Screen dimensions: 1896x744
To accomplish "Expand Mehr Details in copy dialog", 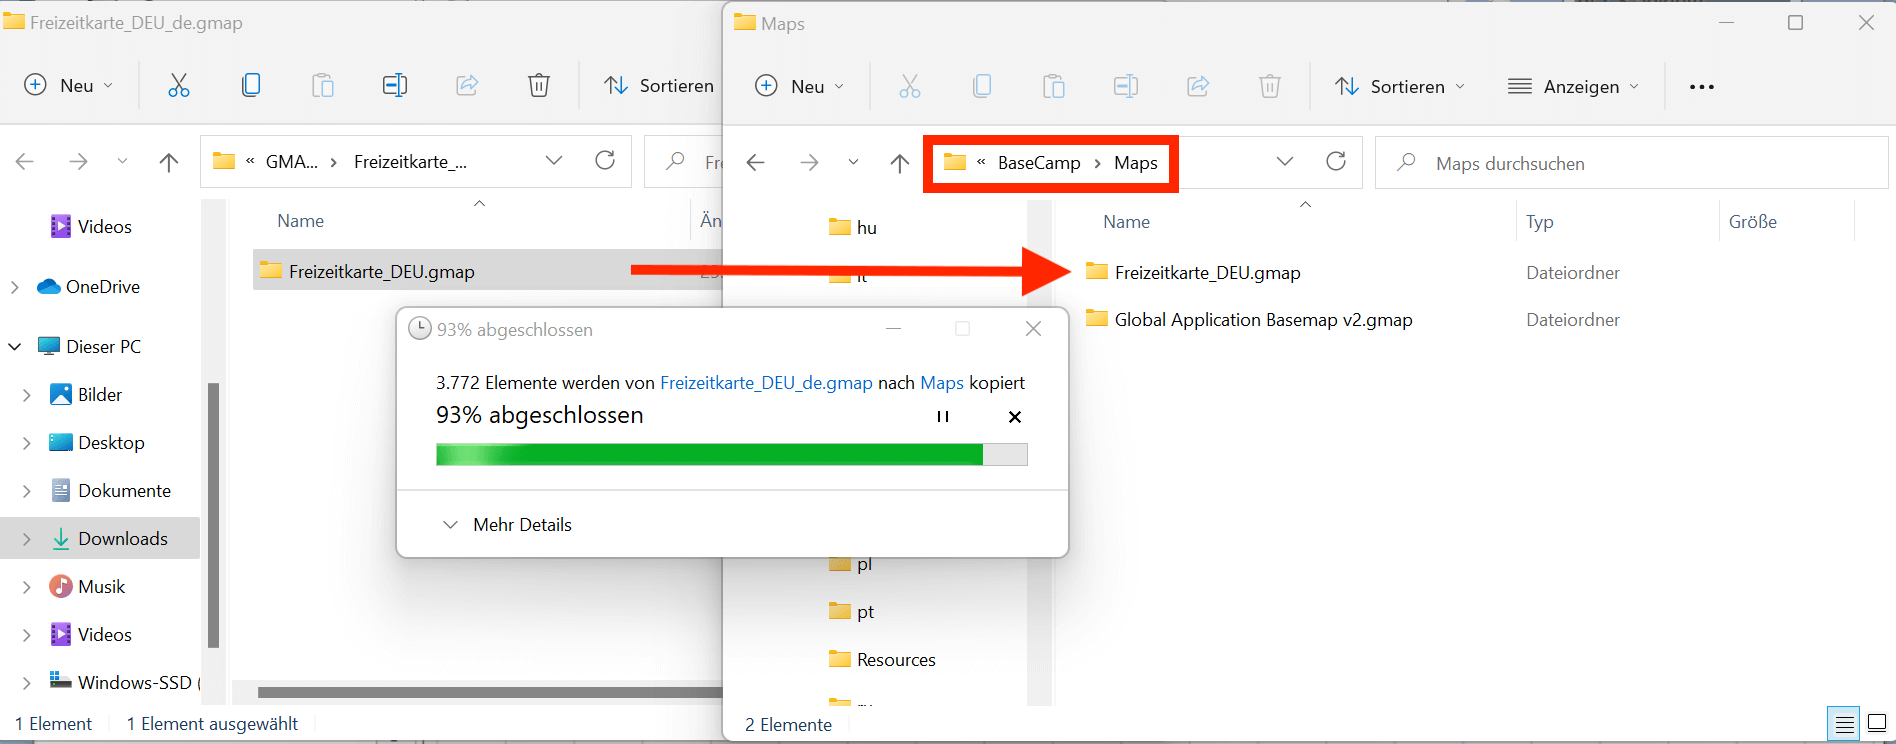I will click(508, 525).
